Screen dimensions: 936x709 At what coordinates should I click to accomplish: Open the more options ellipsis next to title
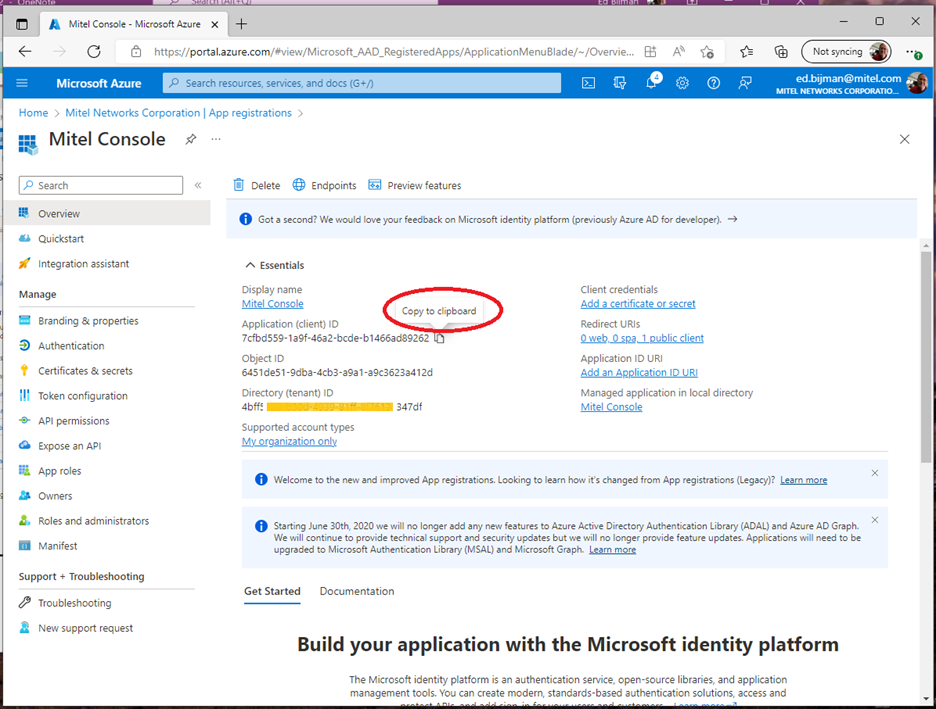pyautogui.click(x=215, y=140)
